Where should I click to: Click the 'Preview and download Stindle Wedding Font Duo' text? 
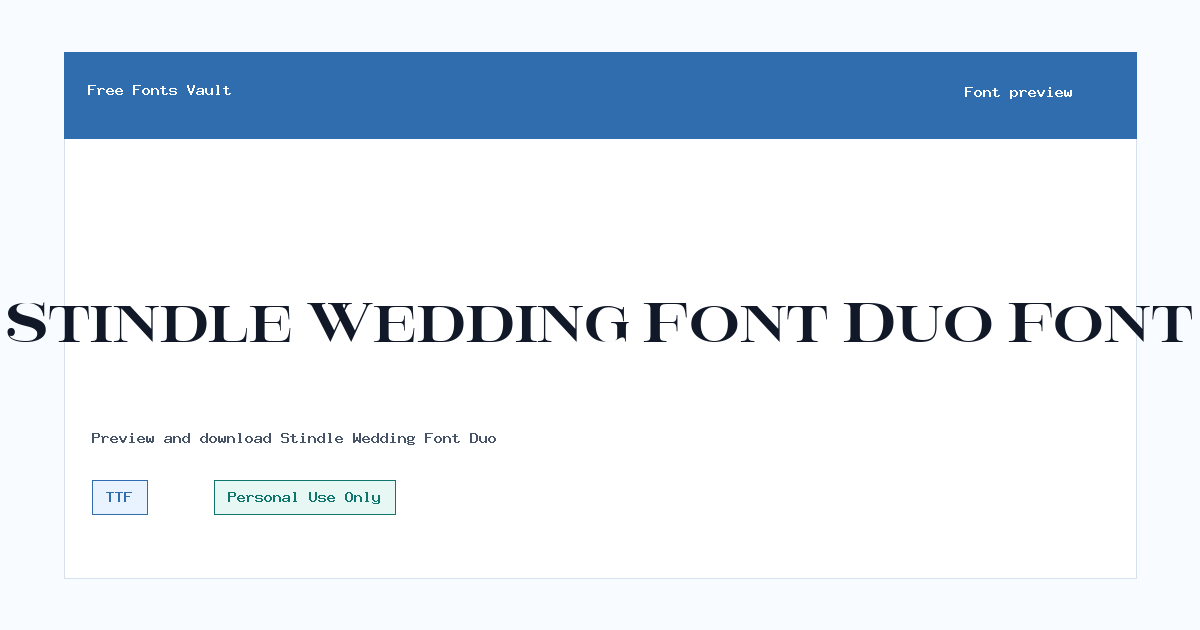tap(294, 438)
